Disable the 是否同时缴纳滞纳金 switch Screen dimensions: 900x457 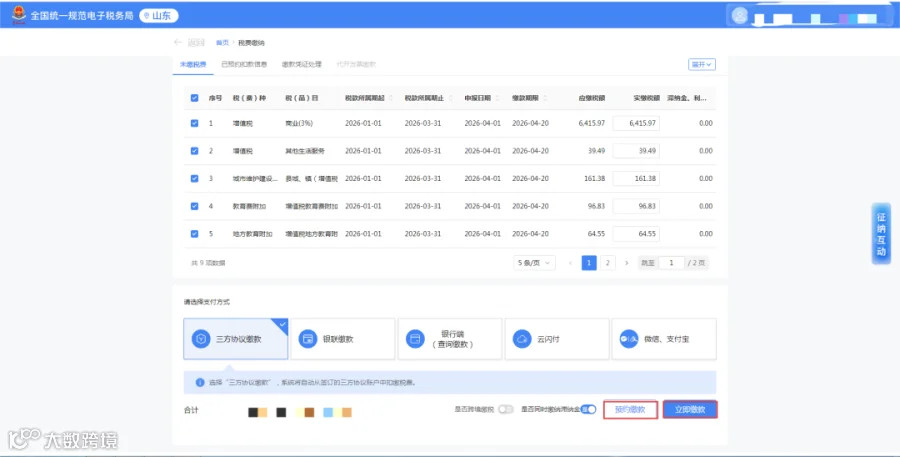click(x=588, y=409)
